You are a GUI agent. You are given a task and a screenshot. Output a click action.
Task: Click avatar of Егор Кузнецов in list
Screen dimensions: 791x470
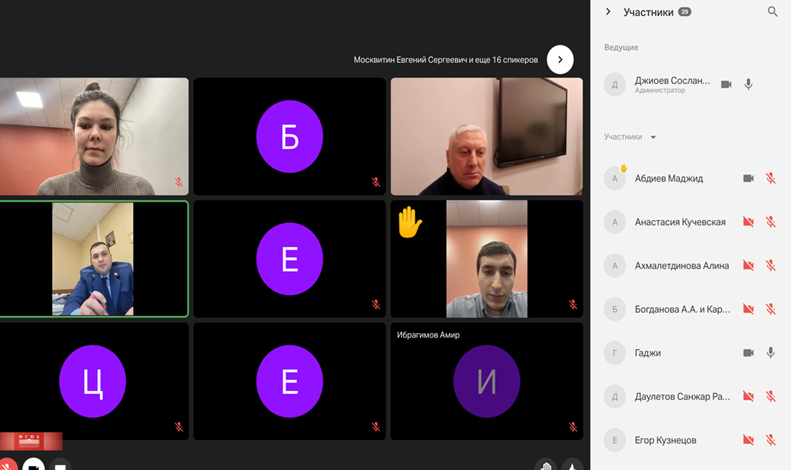pos(615,440)
